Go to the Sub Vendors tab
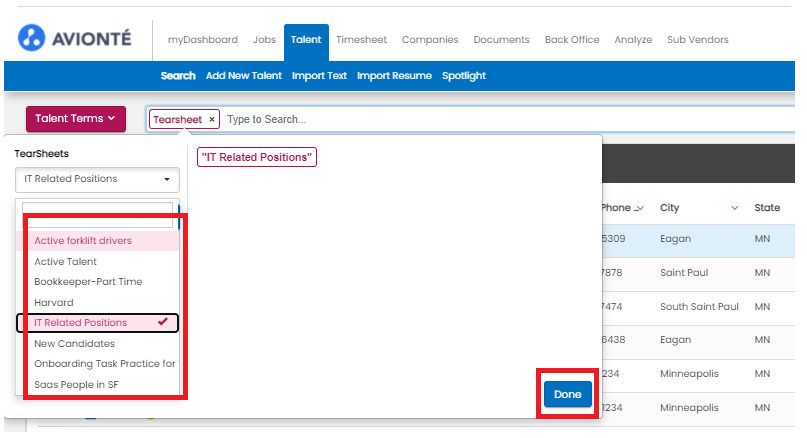Screen dimensions: 807x438 tap(698, 40)
